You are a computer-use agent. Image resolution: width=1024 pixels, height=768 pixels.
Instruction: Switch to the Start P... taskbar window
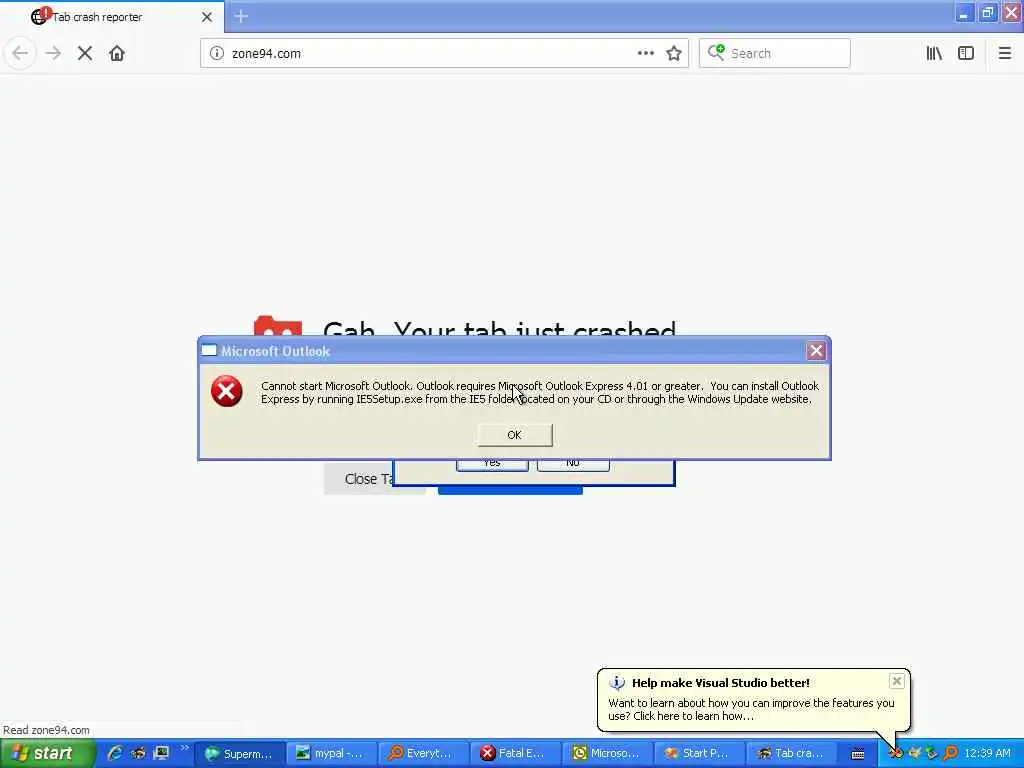point(699,754)
